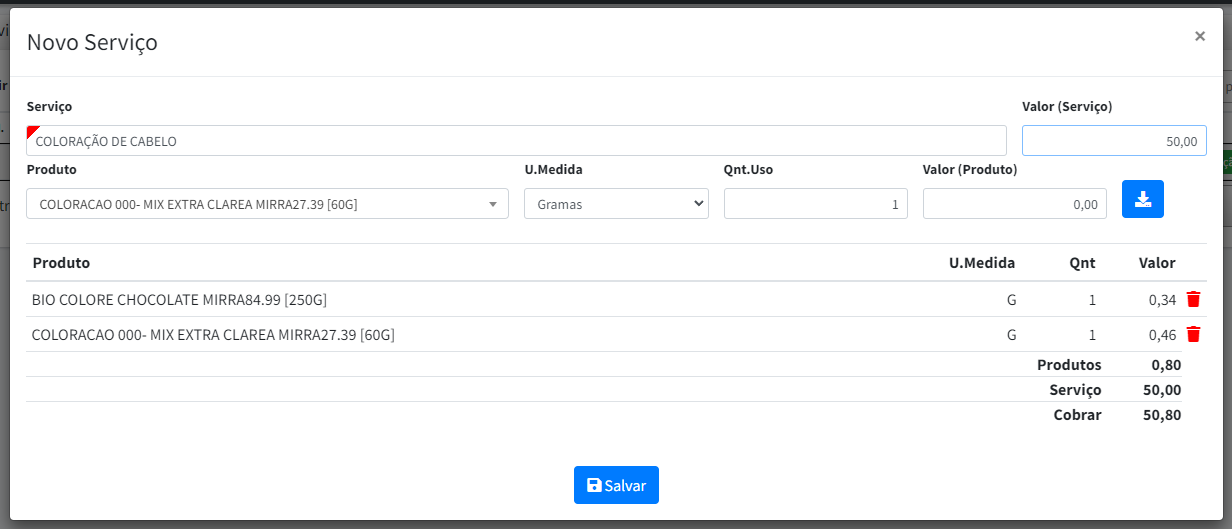Click the Qnt column header
Image resolution: width=1232 pixels, height=529 pixels.
[1082, 263]
